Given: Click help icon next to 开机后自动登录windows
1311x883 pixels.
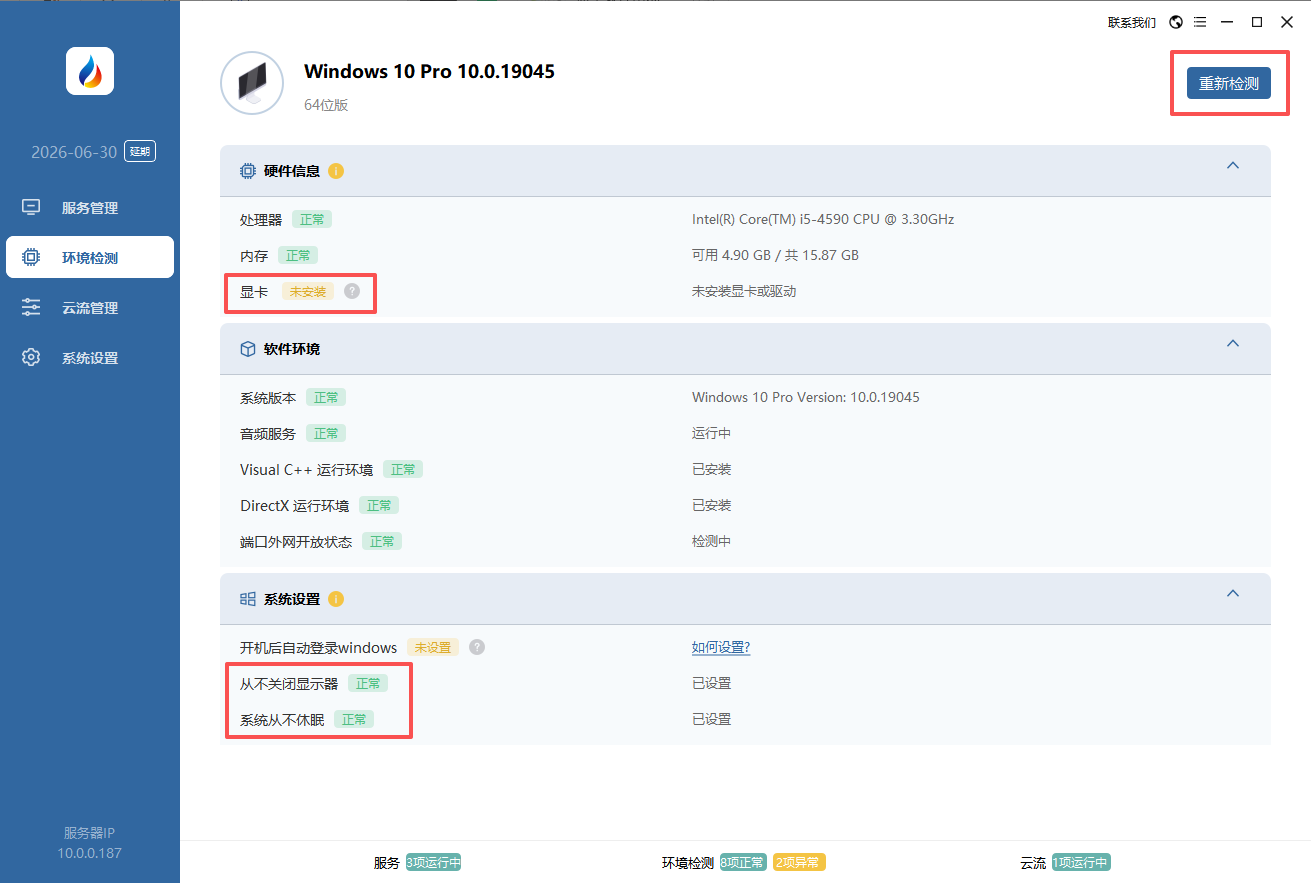Looking at the screenshot, I should 477,647.
